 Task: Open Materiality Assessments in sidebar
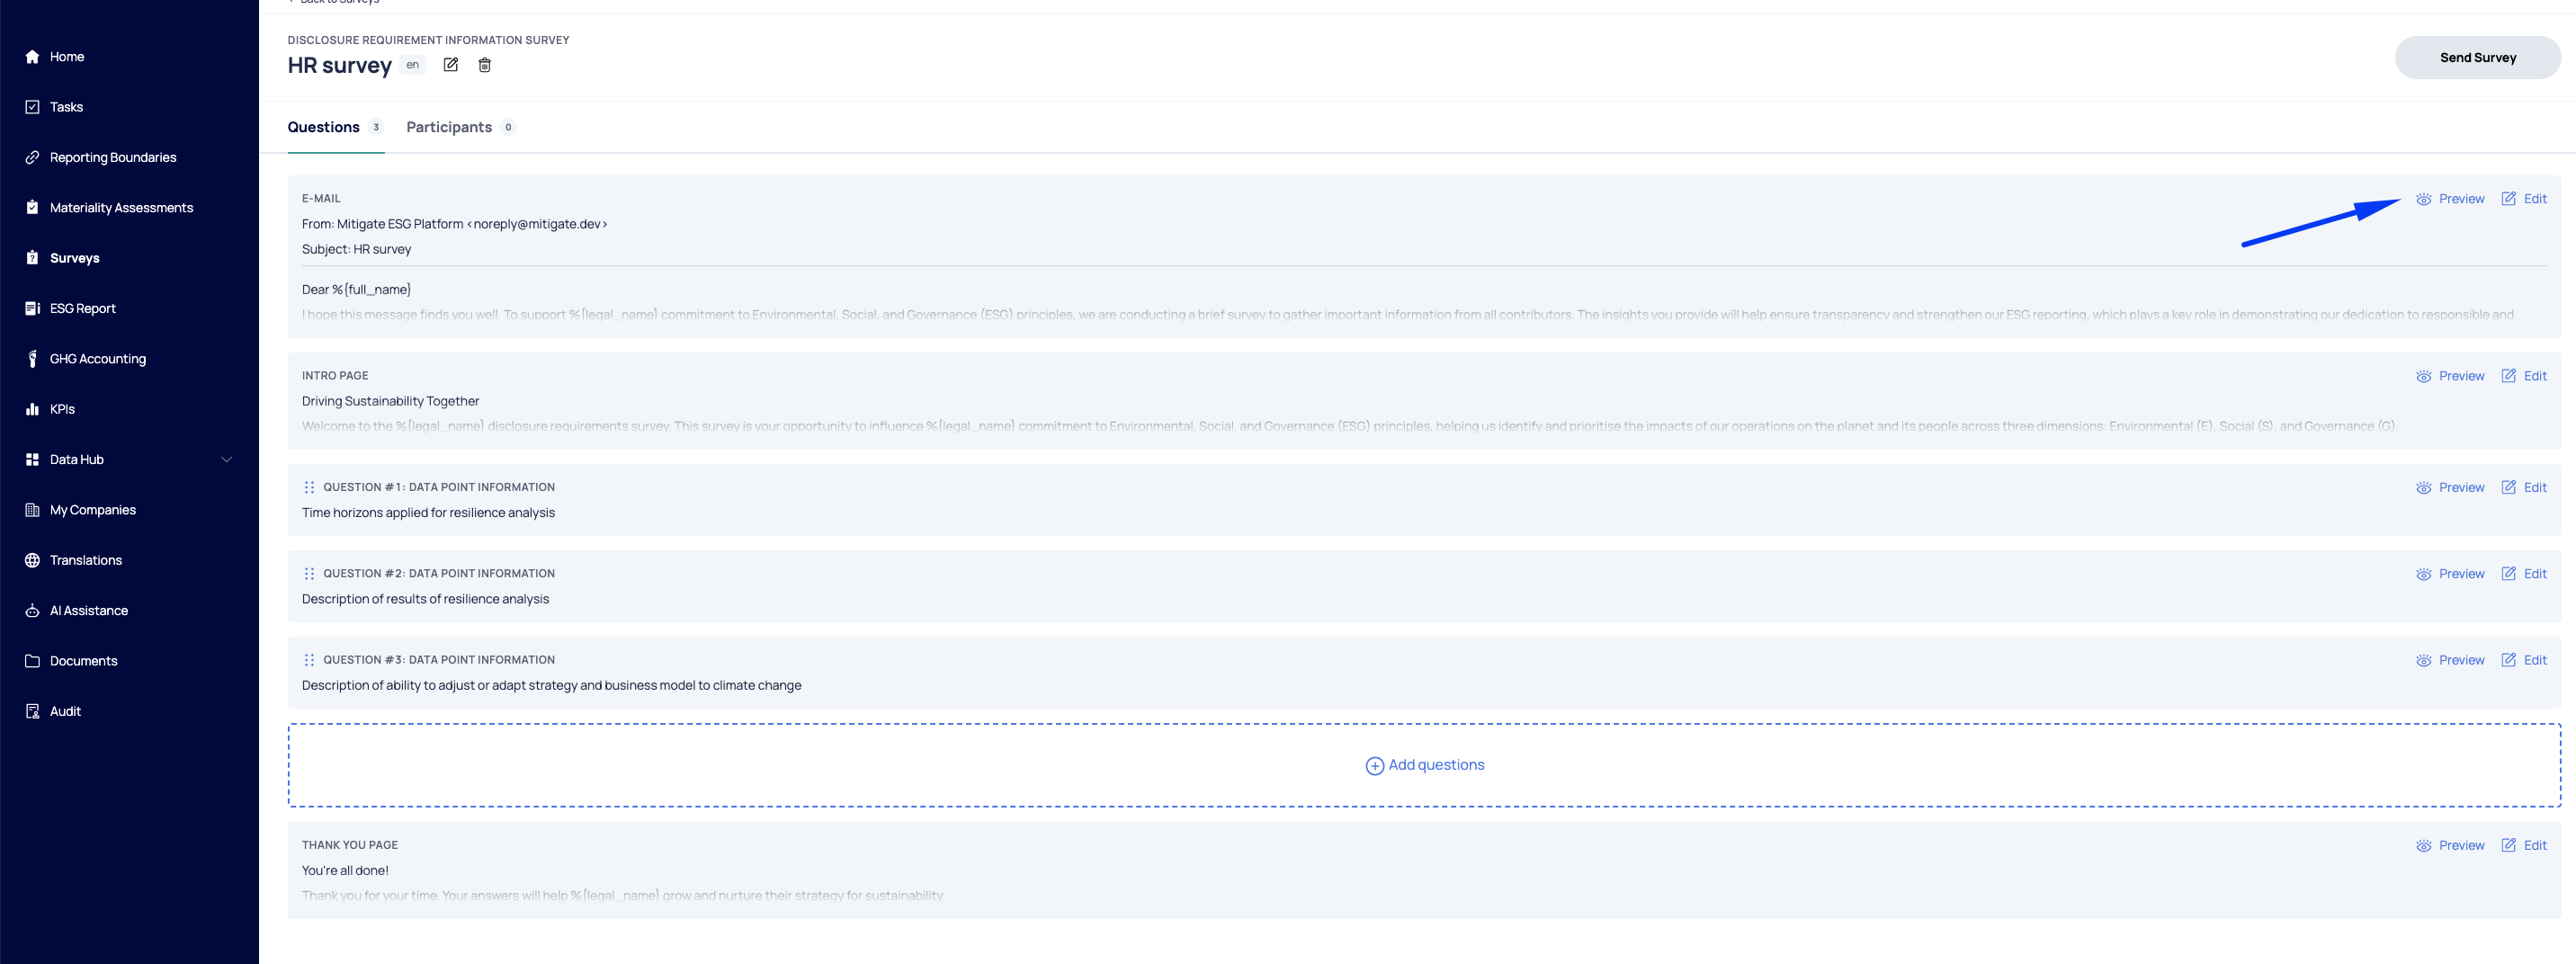tap(121, 208)
